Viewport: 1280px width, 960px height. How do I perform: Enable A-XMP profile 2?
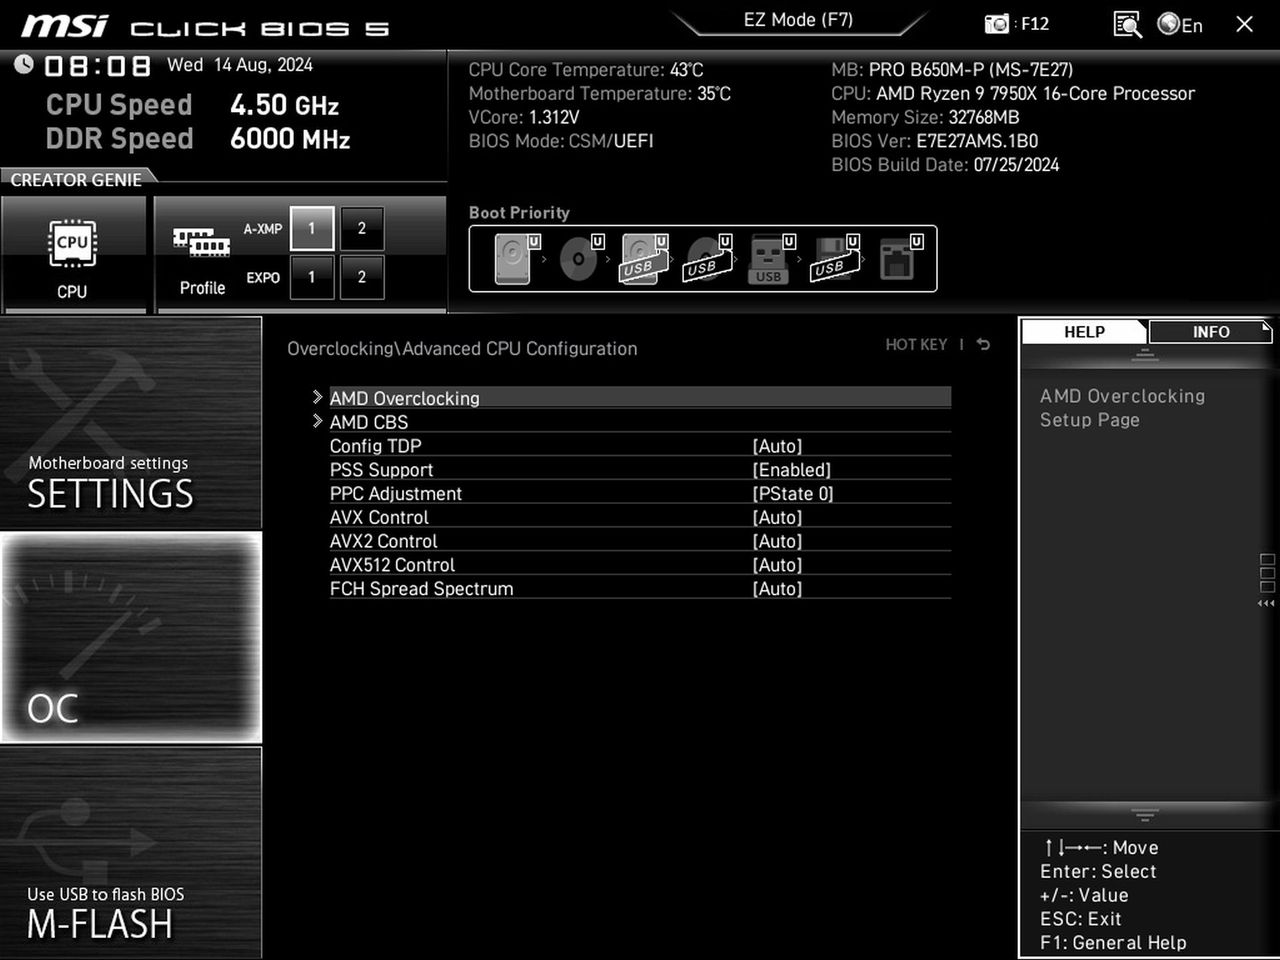pyautogui.click(x=362, y=229)
